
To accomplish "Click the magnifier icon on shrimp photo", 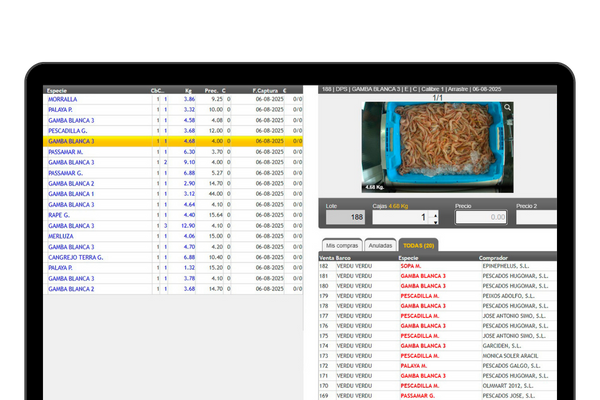I will coord(508,108).
